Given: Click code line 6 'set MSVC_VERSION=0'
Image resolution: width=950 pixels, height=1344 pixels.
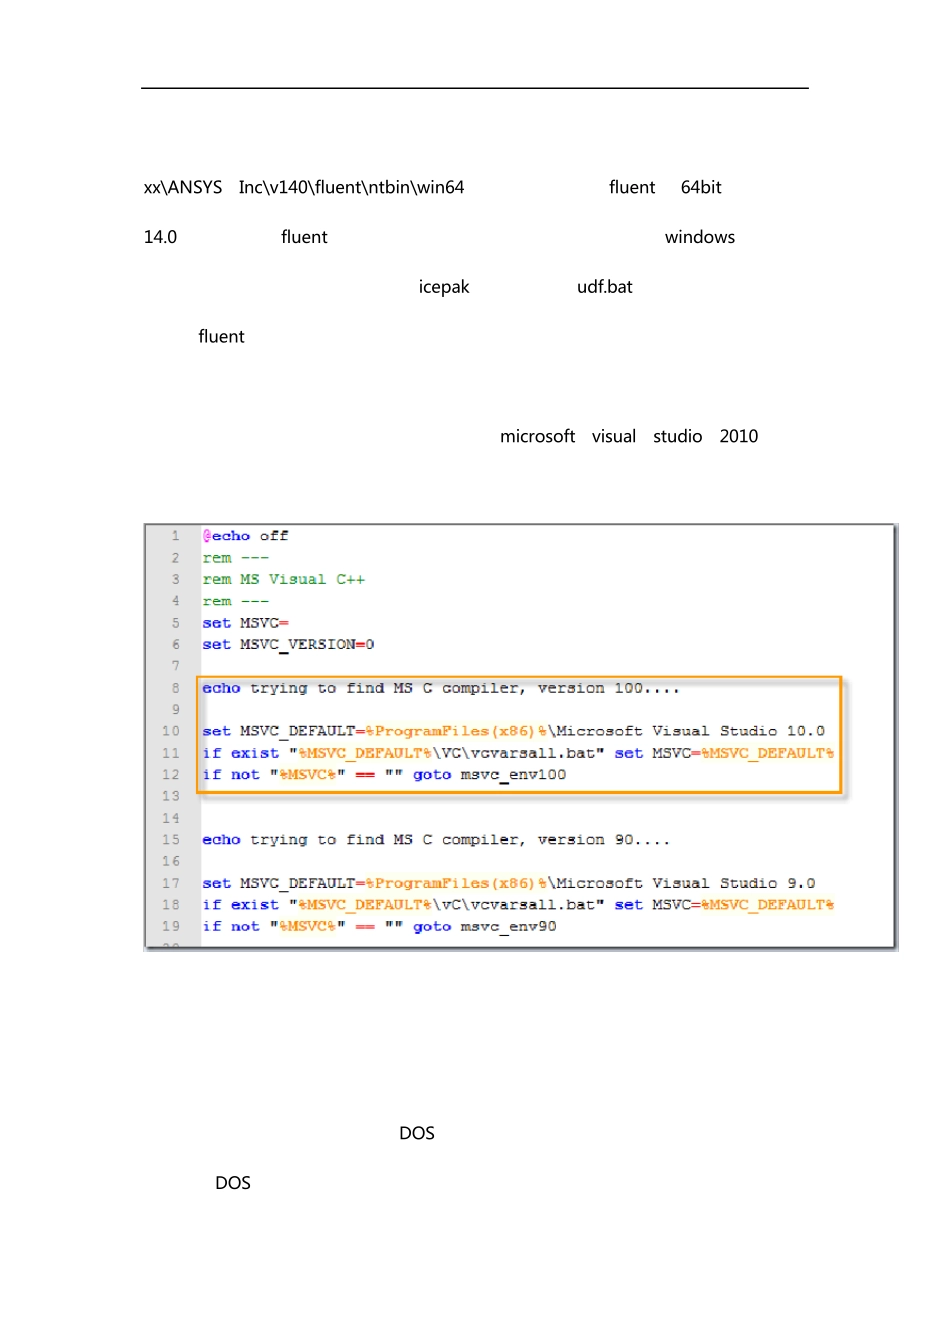Looking at the screenshot, I should (x=288, y=645).
